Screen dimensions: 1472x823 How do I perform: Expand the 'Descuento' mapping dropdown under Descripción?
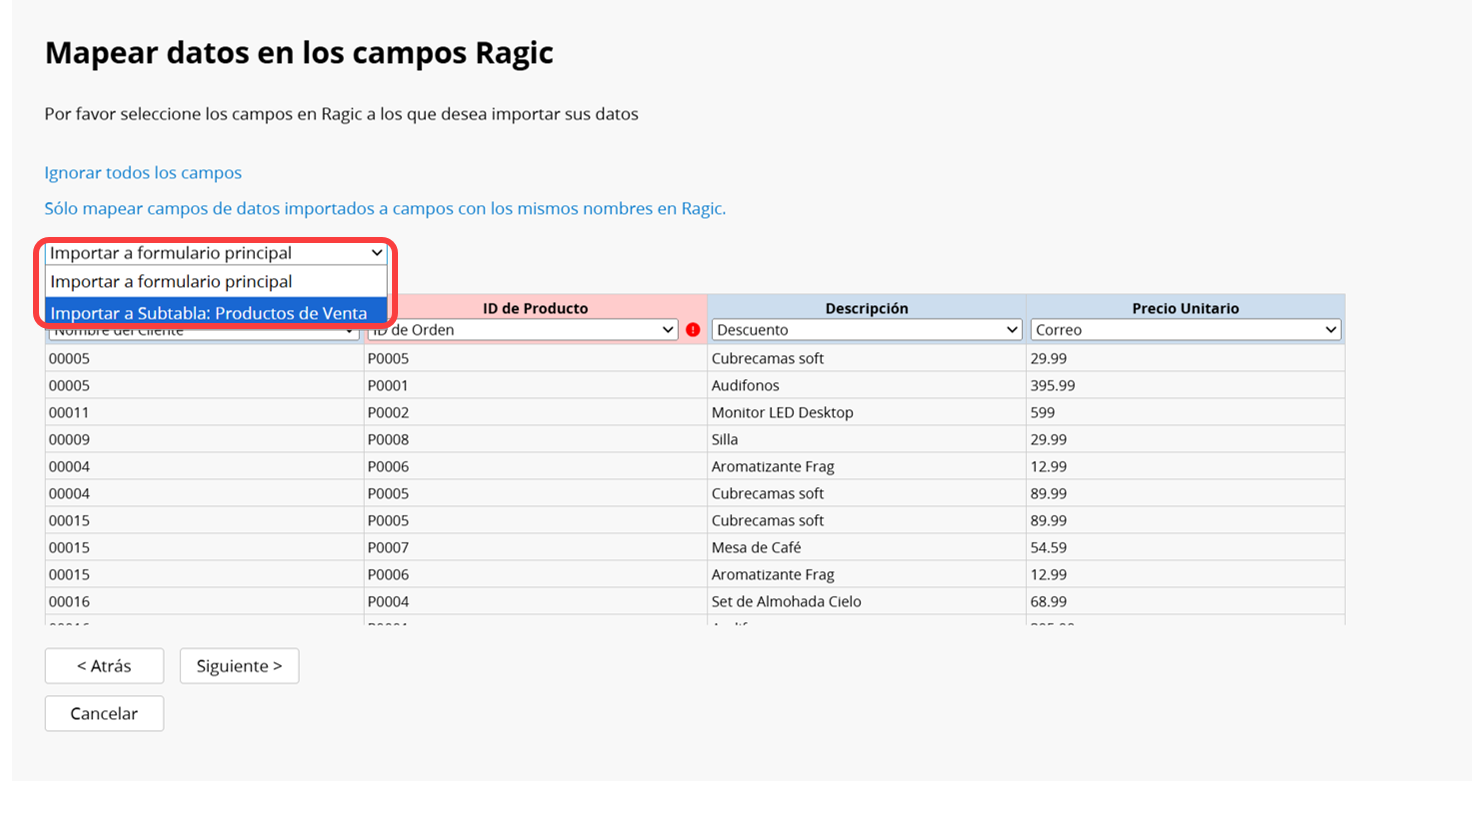point(866,330)
